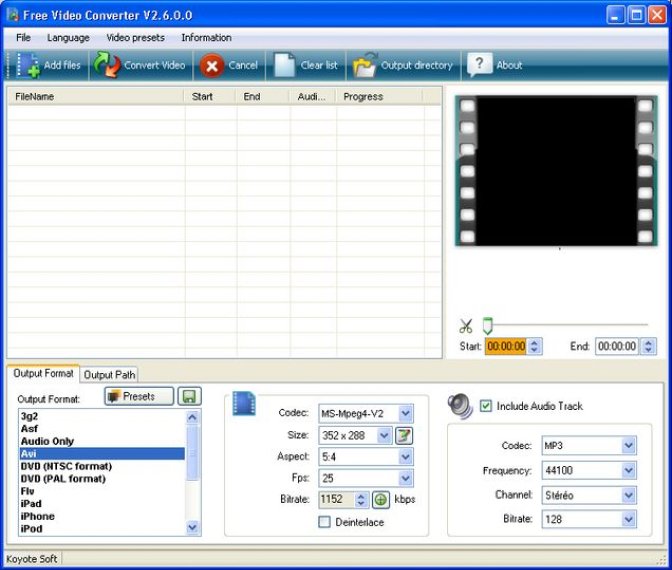Click the custom size edit icon
Viewport: 672px width, 570px height.
pyautogui.click(x=404, y=436)
